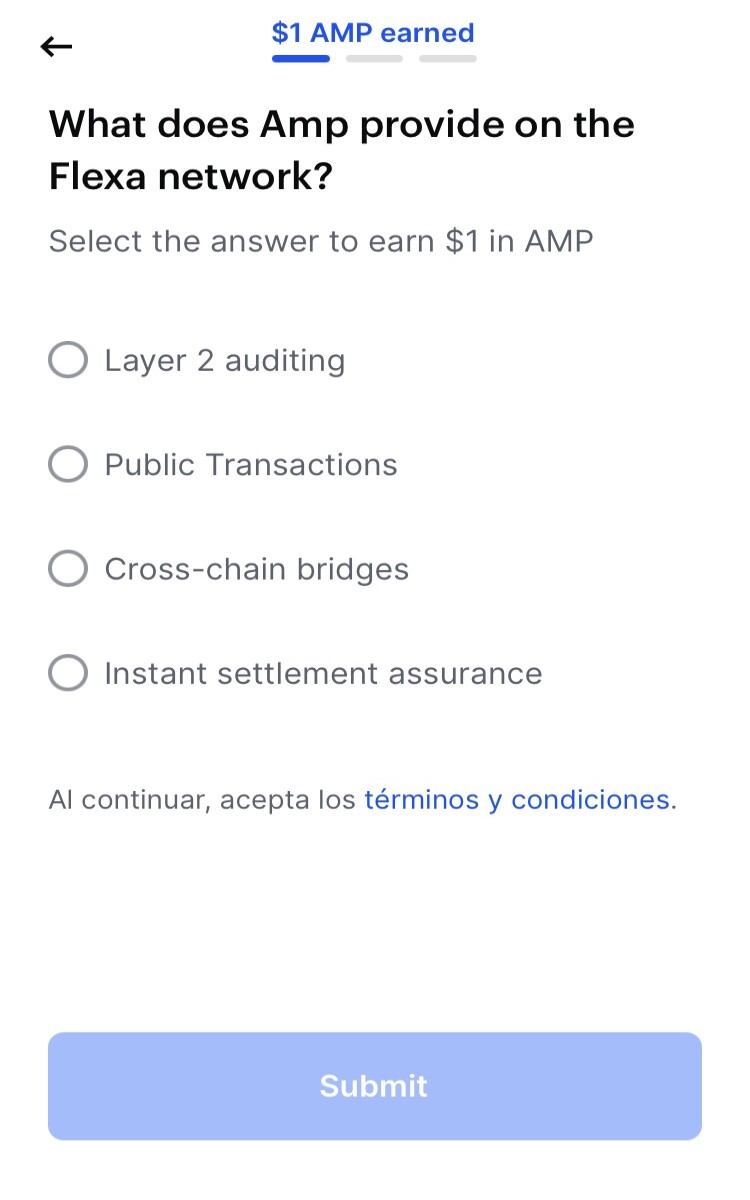Viewport: 750px width, 1200px height.
Task: Select the Cross-chain bridges radio button
Action: (x=68, y=569)
